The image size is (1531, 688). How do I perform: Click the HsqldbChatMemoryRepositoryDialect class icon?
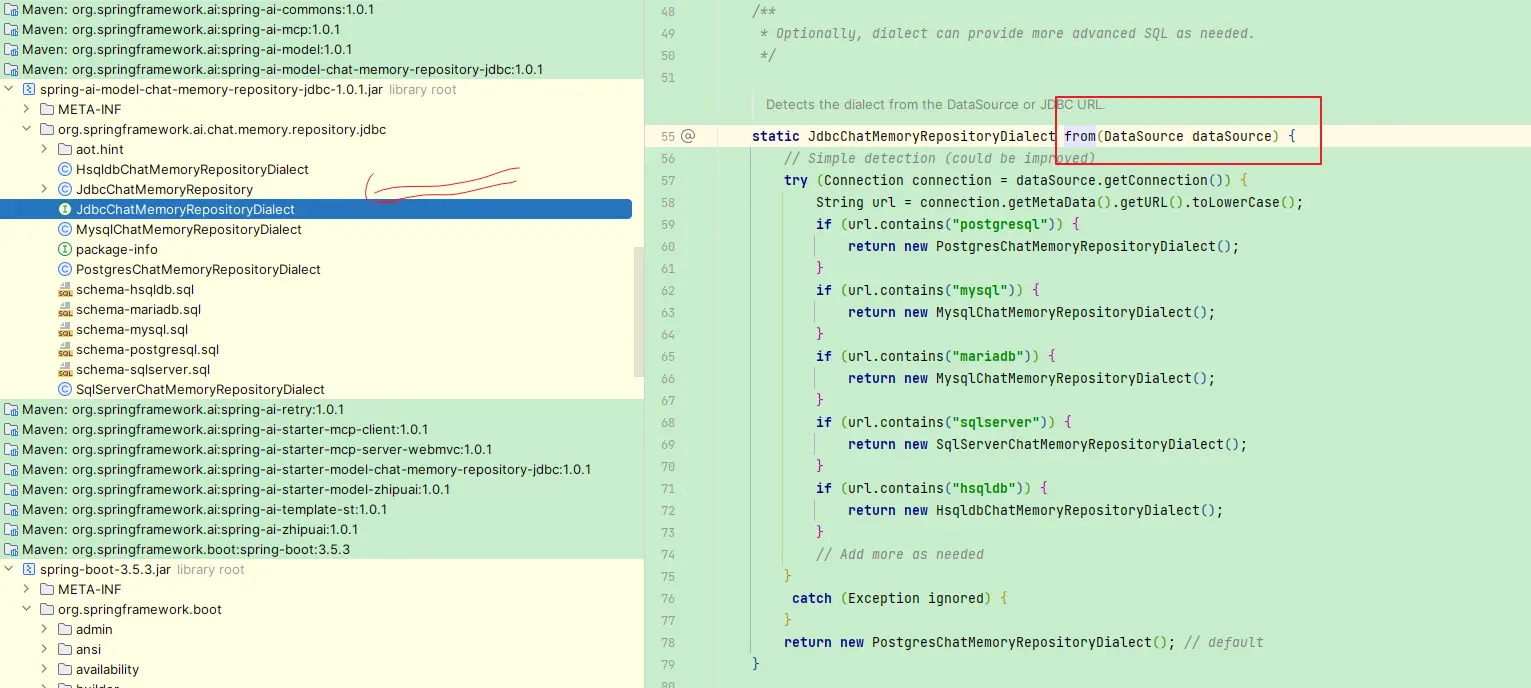[65, 170]
